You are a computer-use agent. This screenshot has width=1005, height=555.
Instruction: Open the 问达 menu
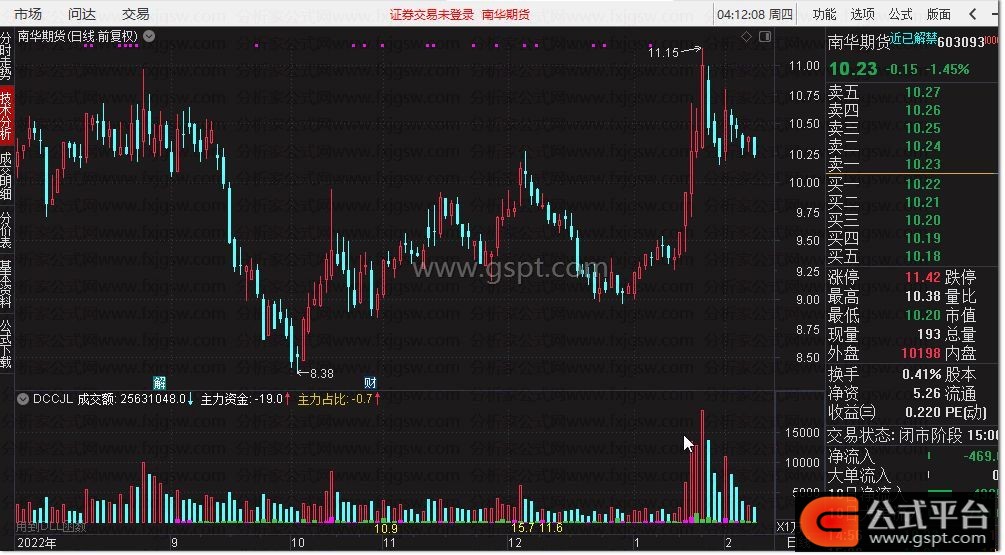click(81, 13)
